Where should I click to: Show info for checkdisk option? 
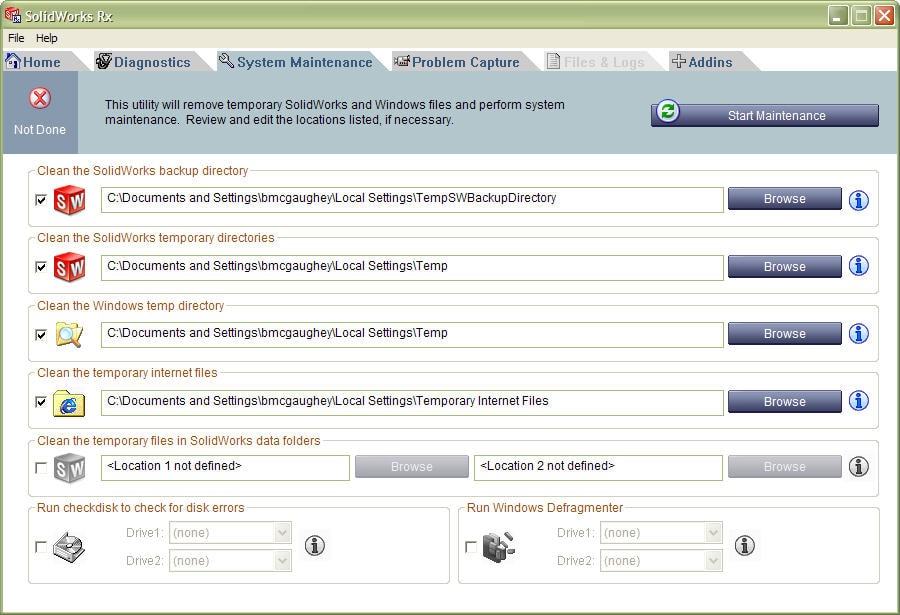pos(315,546)
